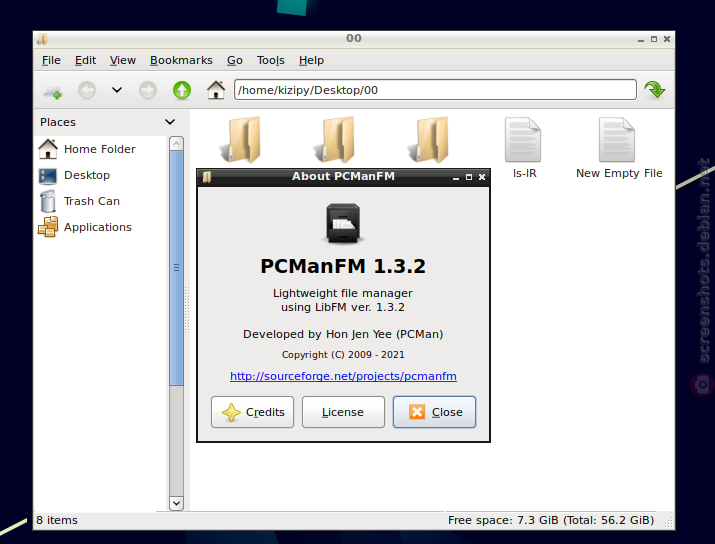715x544 pixels.
Task: Click the Copyright (C) 2009 - 2021 text
Action: 343,355
